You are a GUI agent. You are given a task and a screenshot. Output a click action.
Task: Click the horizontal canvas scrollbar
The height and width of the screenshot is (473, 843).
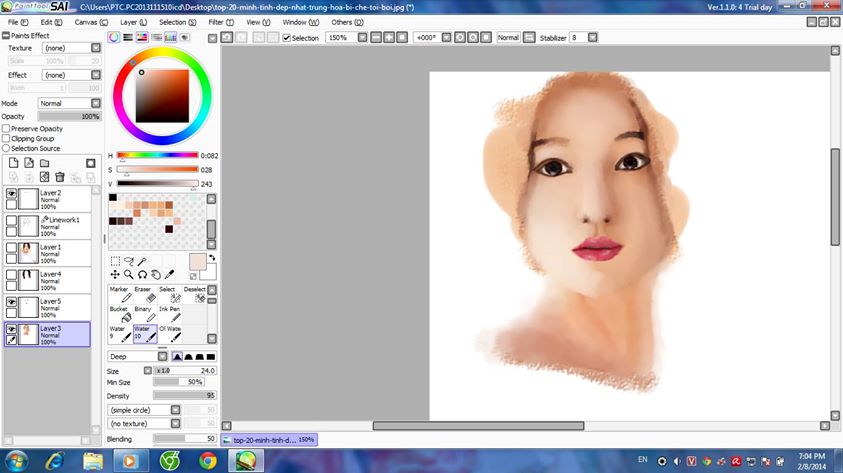click(478, 426)
